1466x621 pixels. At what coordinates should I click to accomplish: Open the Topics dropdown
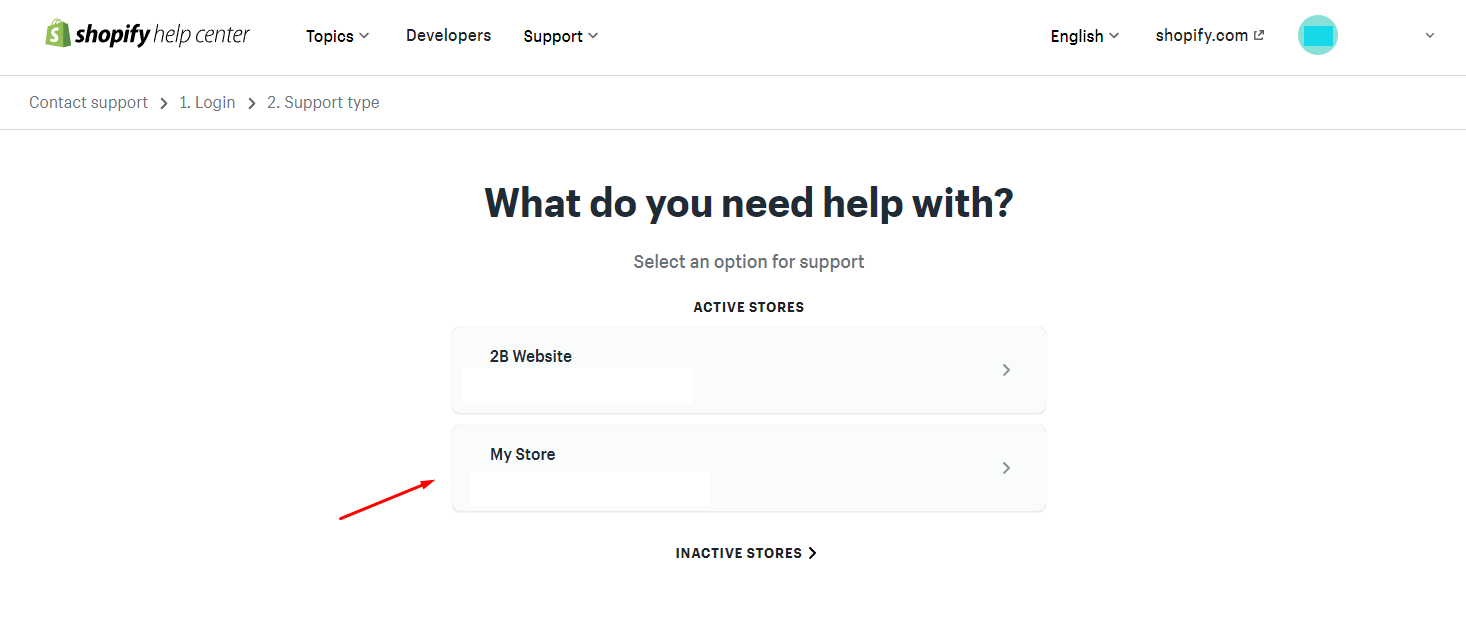(x=337, y=35)
